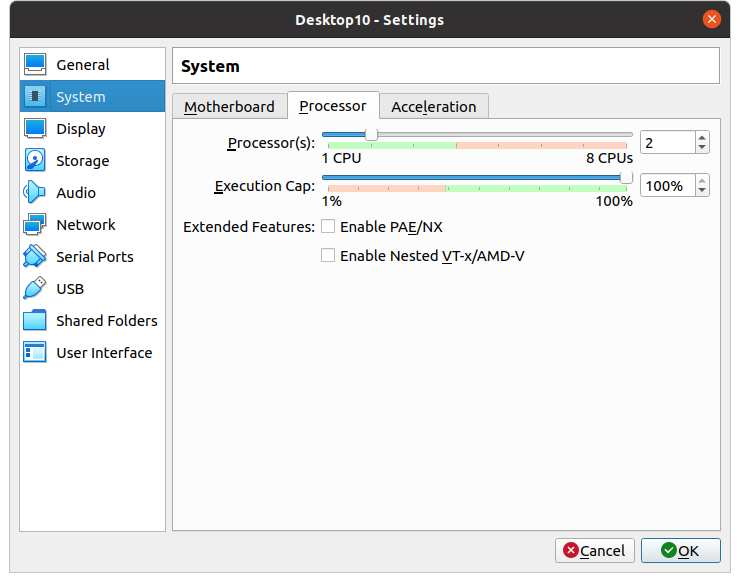Select the Serial Ports icon

pyautogui.click(x=35, y=257)
